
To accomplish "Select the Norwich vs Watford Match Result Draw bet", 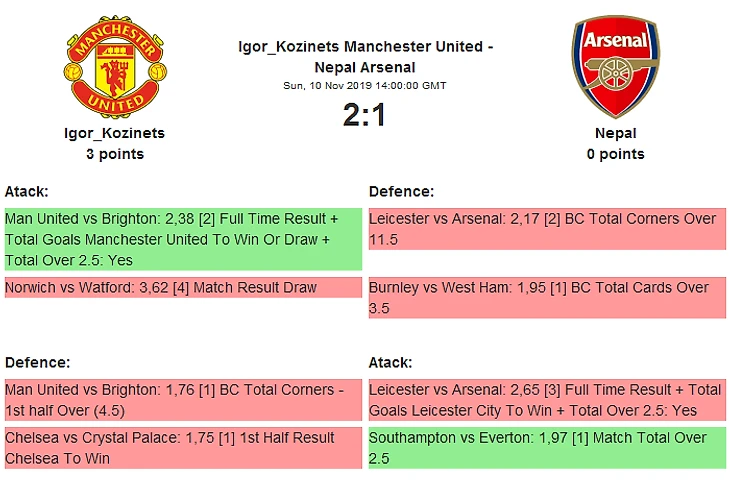I will [181, 288].
